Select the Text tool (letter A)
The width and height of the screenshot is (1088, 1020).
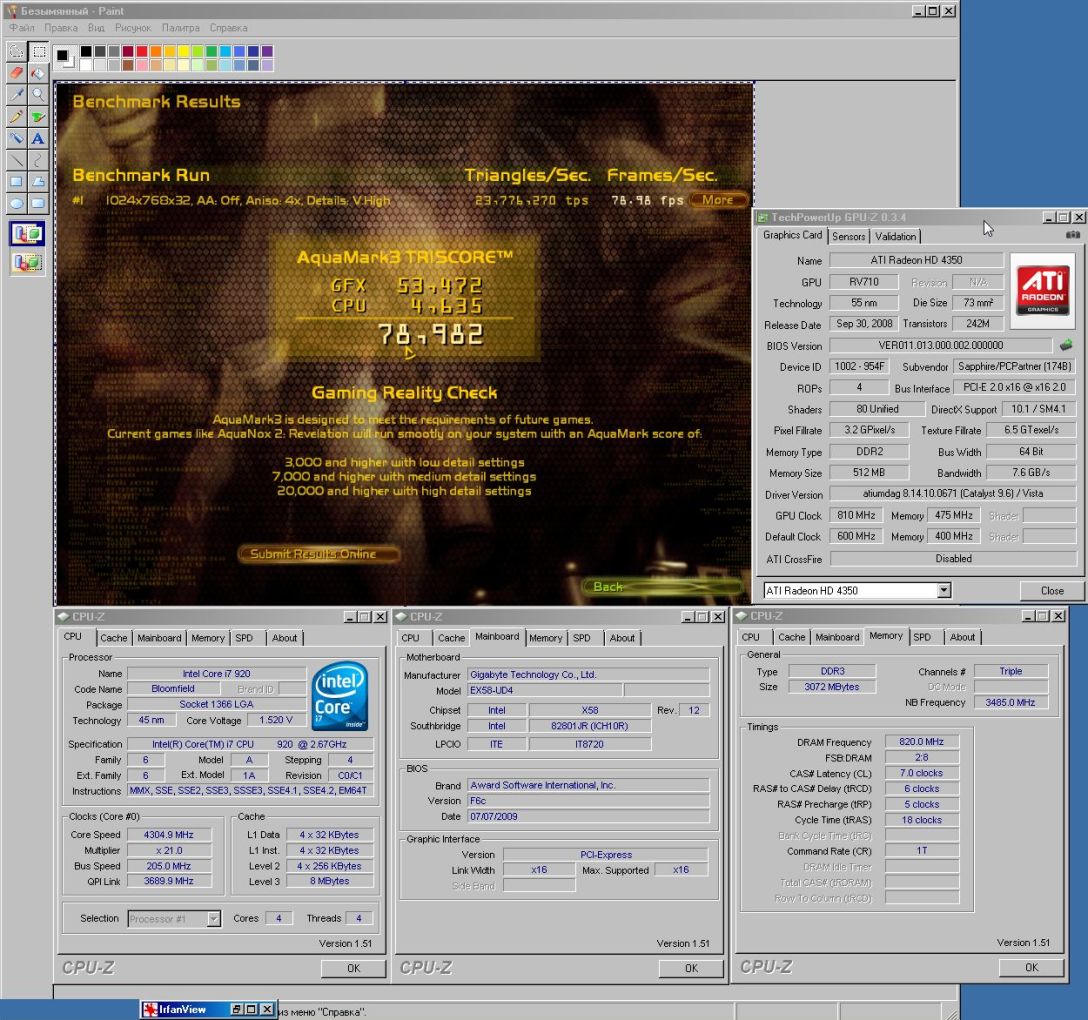[x=38, y=138]
